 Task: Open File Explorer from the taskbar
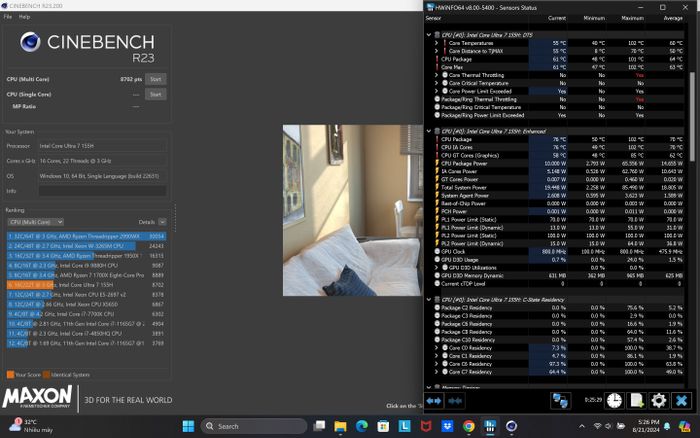tap(340, 426)
